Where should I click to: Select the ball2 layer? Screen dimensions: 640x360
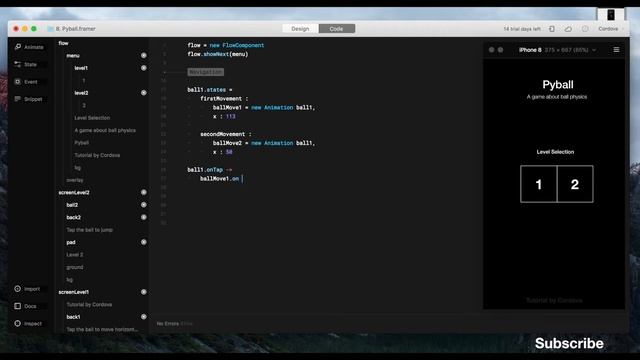(72, 205)
